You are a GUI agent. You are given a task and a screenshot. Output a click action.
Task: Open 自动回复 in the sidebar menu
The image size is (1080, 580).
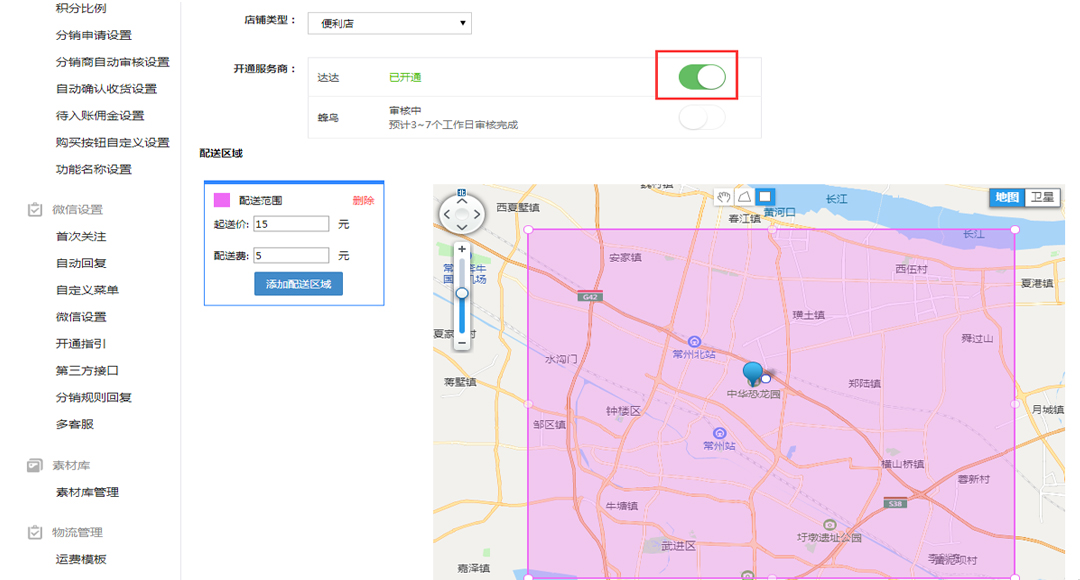(x=81, y=263)
